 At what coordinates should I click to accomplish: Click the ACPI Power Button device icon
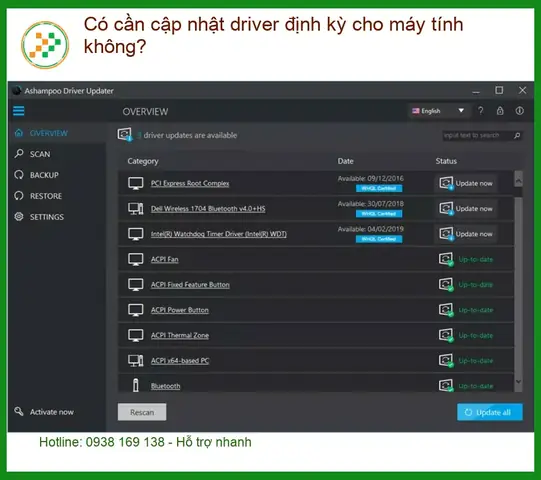pos(136,310)
